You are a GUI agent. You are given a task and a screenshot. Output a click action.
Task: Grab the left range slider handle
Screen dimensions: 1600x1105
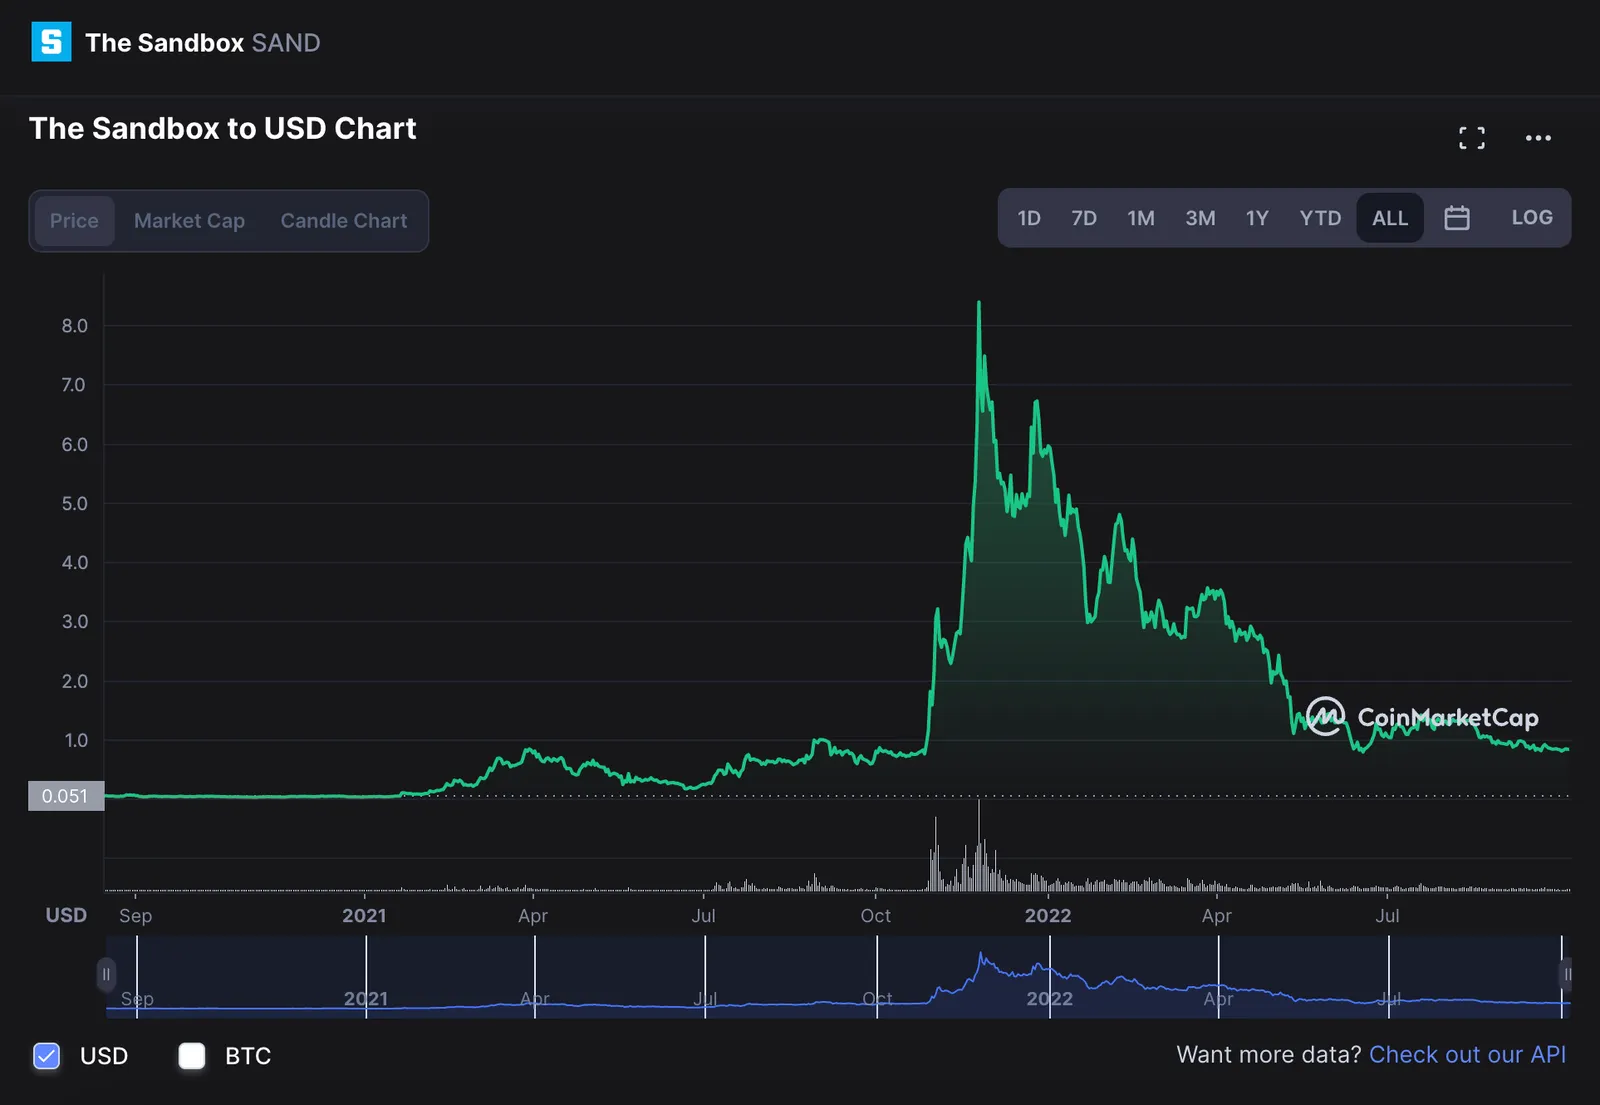coord(106,974)
